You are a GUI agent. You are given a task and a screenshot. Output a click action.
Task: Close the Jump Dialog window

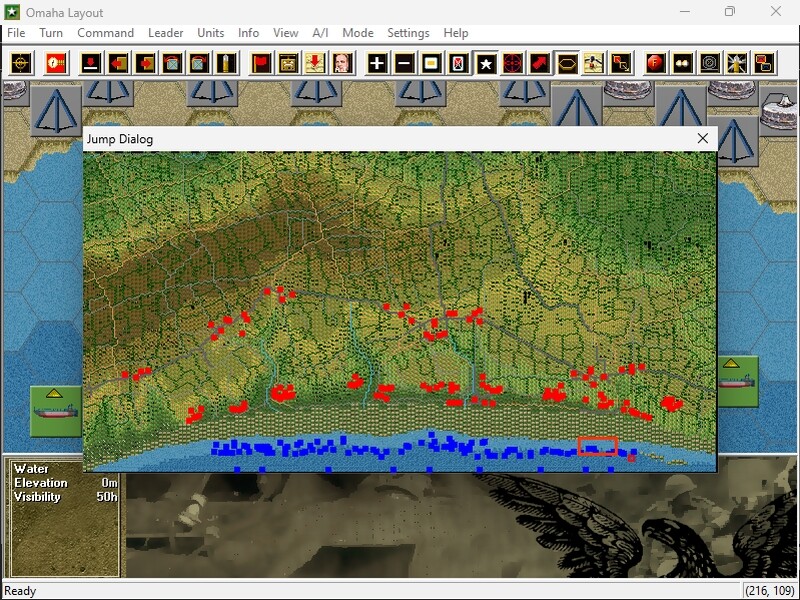pyautogui.click(x=703, y=138)
